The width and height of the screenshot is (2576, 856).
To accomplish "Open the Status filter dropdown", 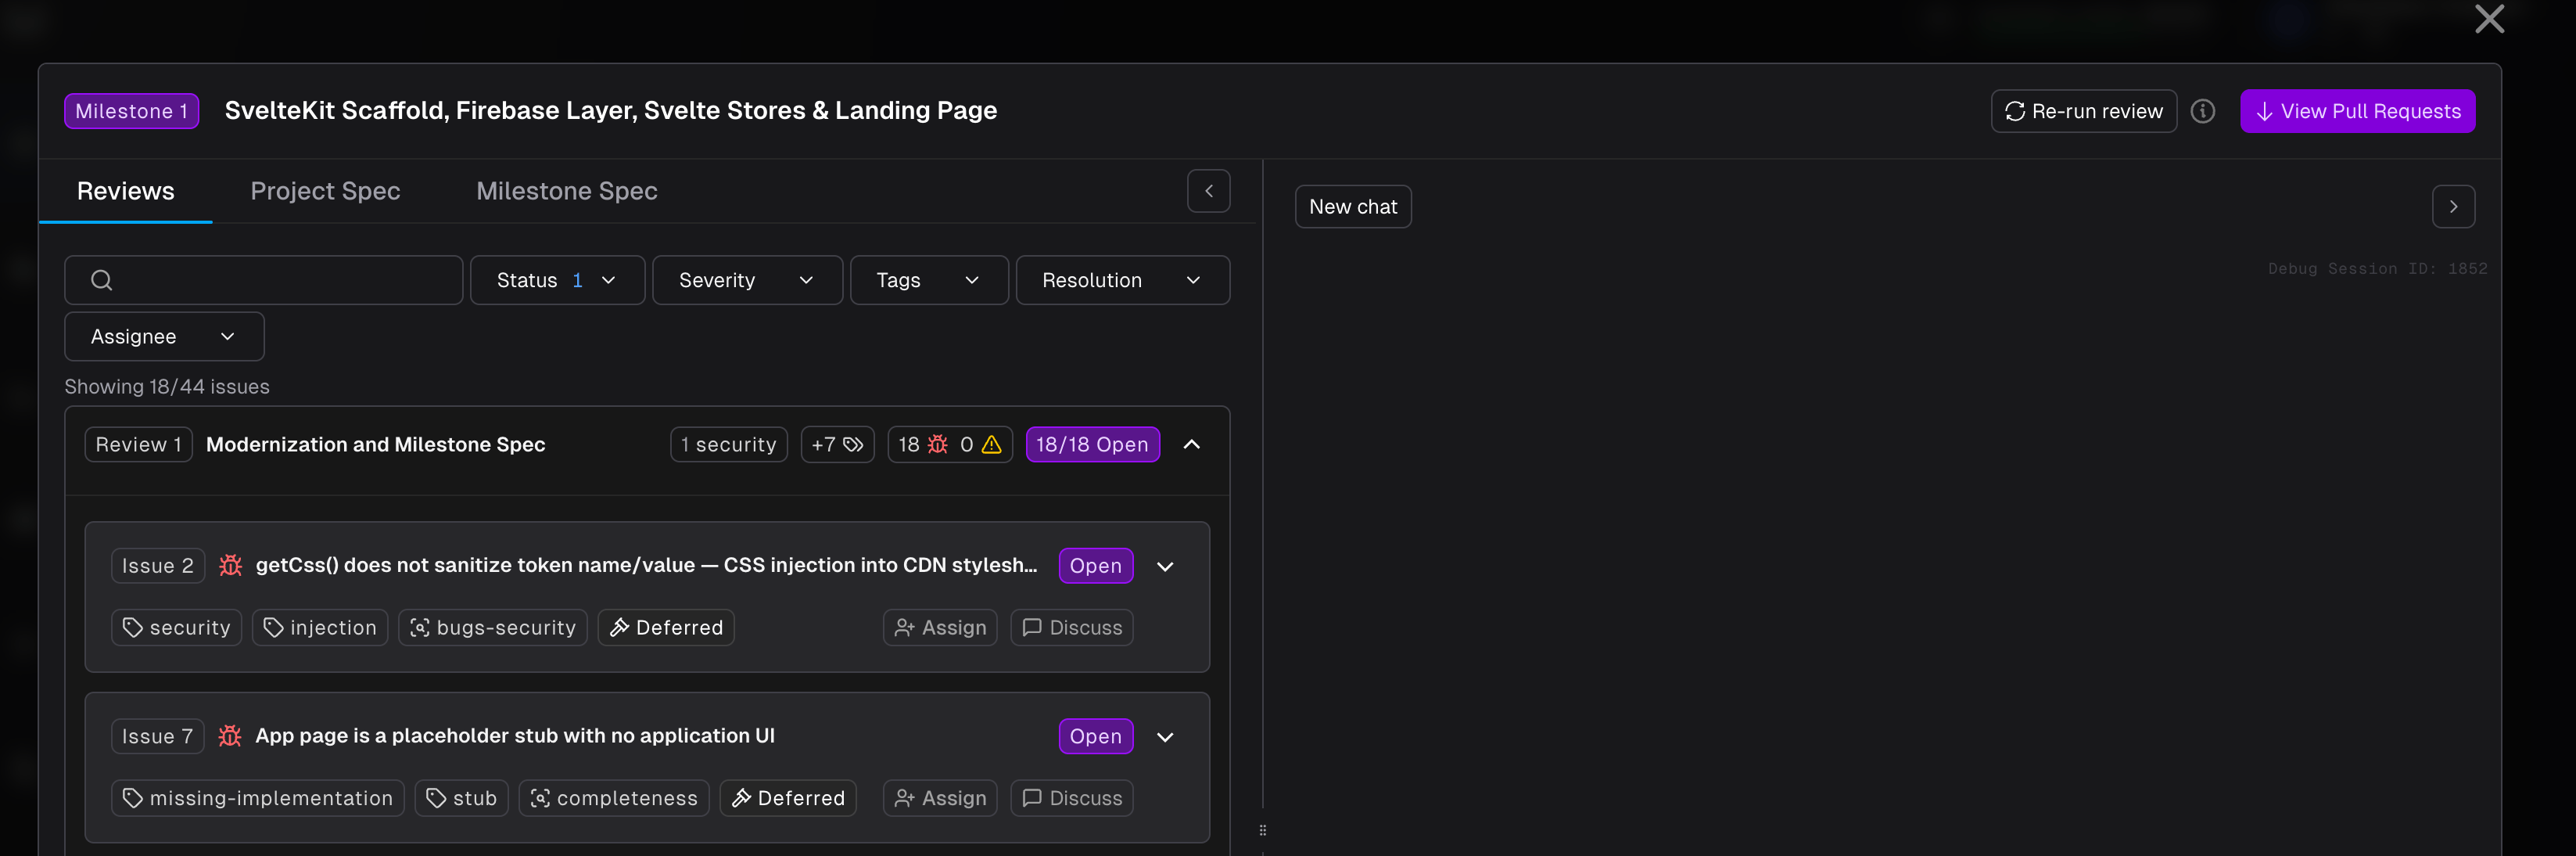I will (557, 280).
